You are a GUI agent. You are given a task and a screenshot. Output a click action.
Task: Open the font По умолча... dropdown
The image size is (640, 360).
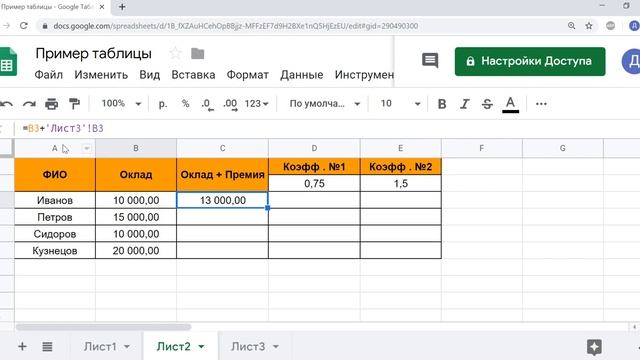[324, 104]
